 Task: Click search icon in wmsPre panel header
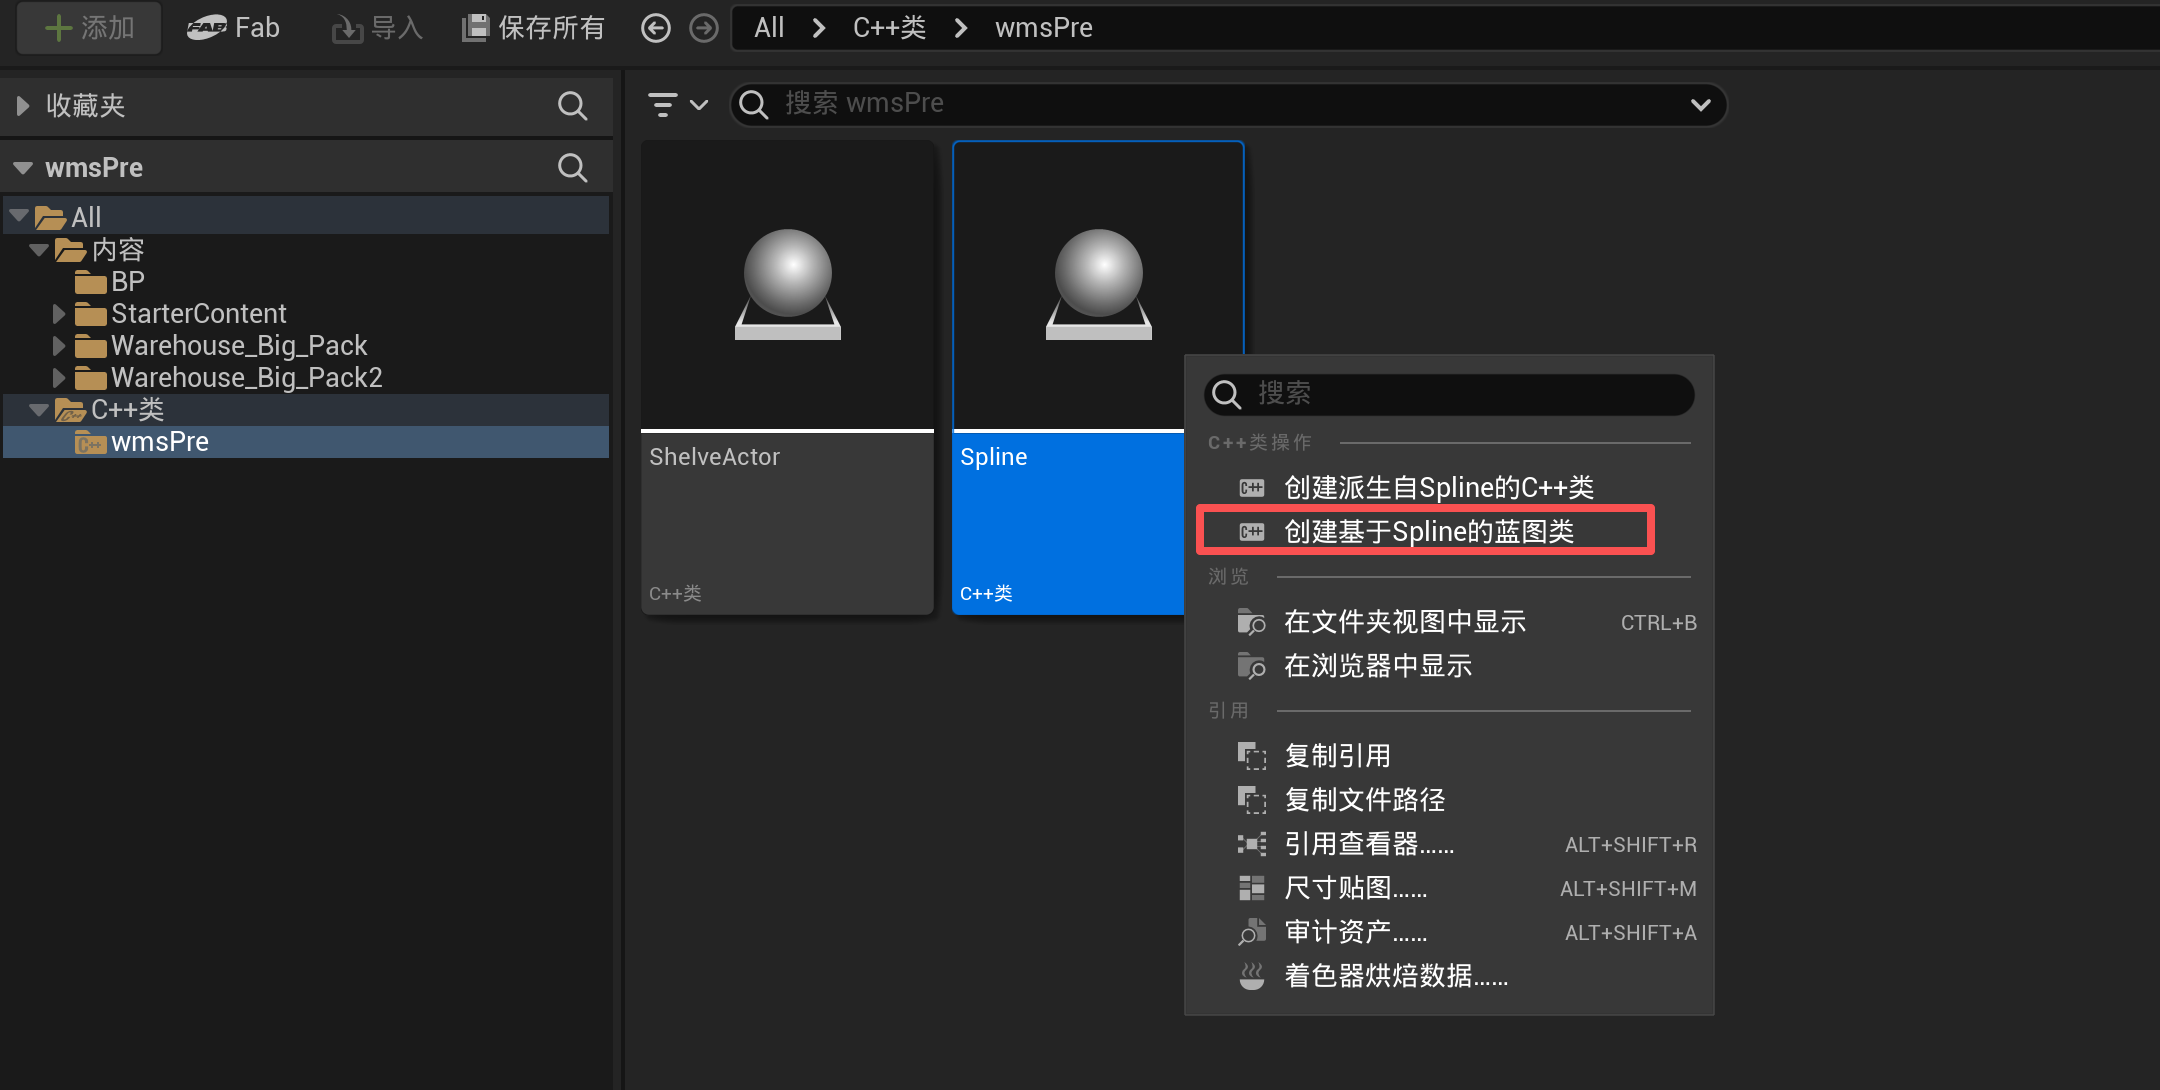point(572,168)
